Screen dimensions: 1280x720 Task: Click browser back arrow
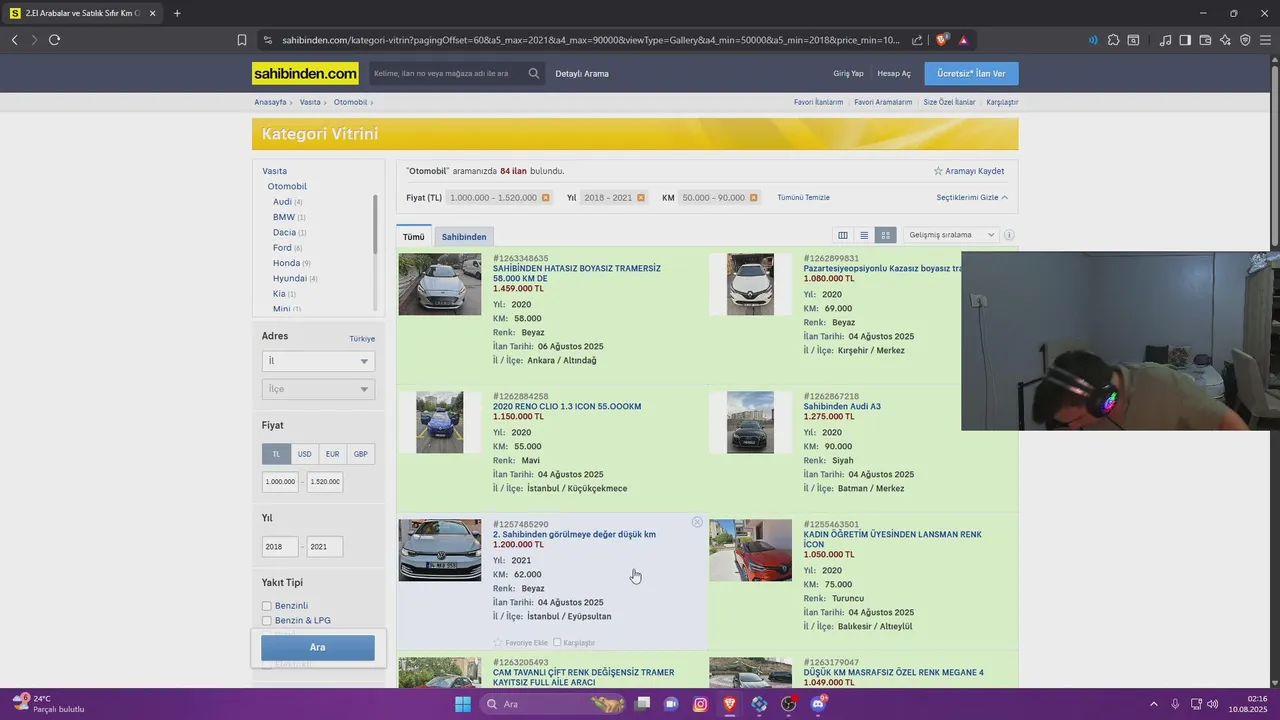tap(14, 40)
